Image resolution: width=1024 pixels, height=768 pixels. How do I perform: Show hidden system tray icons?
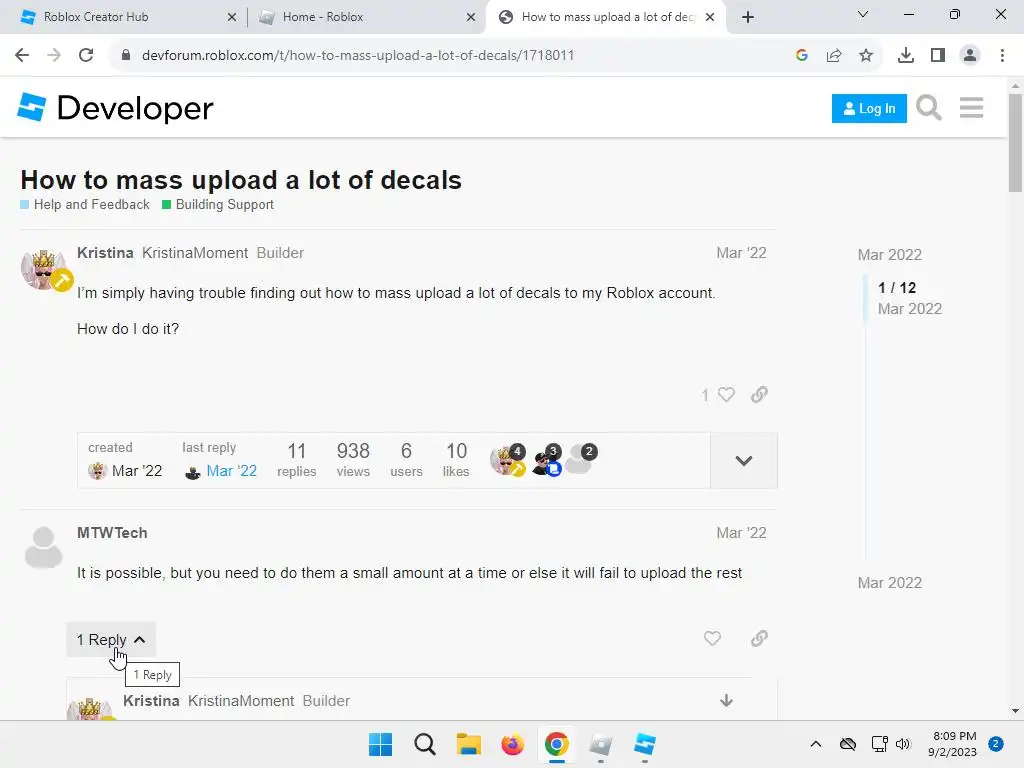click(x=816, y=744)
